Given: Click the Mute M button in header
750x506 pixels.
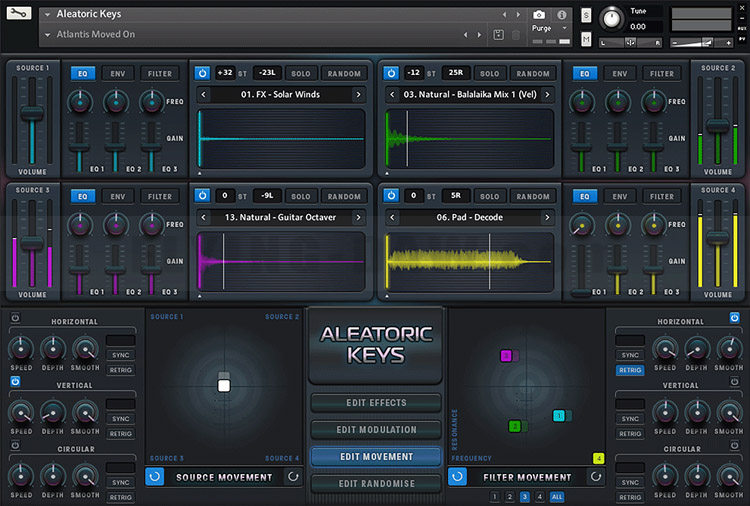Looking at the screenshot, I should point(586,38).
